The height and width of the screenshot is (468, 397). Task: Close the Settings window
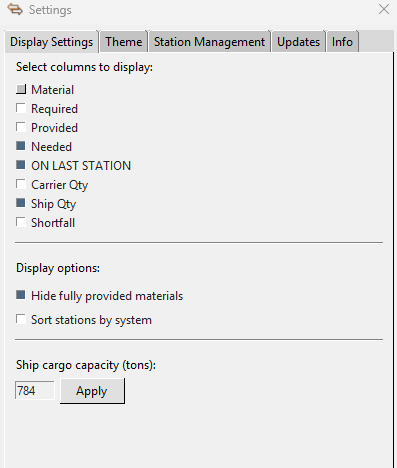(384, 9)
